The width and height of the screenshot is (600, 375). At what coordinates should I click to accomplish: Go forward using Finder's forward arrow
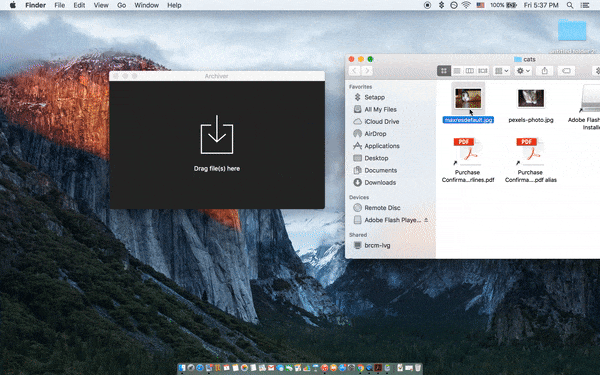[367, 71]
